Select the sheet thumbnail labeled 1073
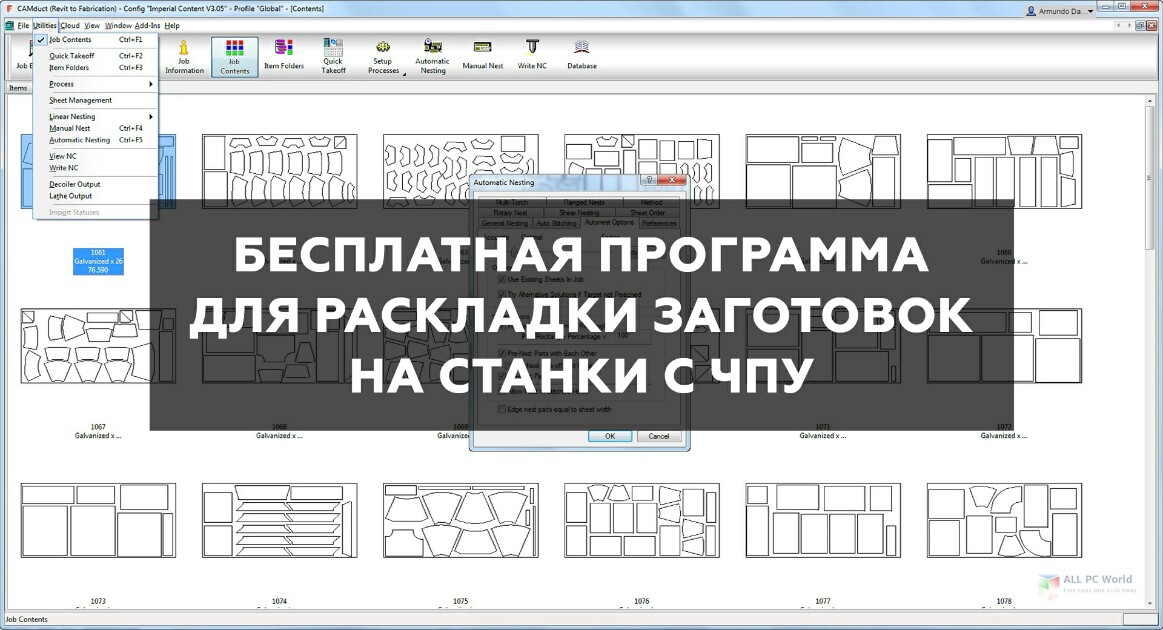 [x=98, y=520]
